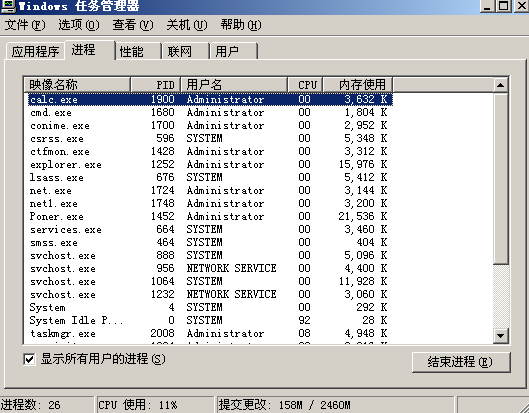Screen dimensions: 529x413
Task: Select the calc.exe process row
Action: pyautogui.click(x=210, y=99)
